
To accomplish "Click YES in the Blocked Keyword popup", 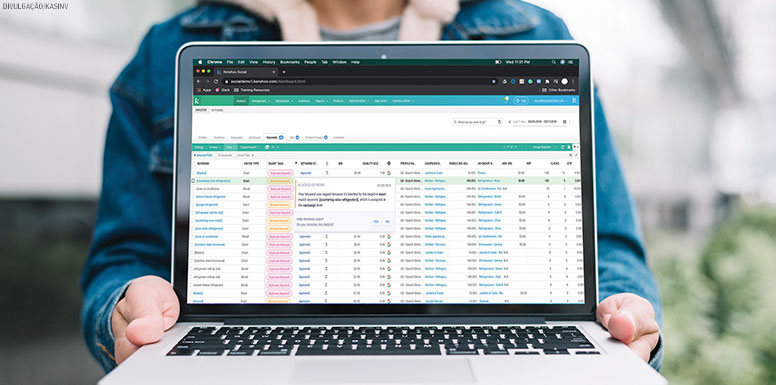I will (x=376, y=222).
